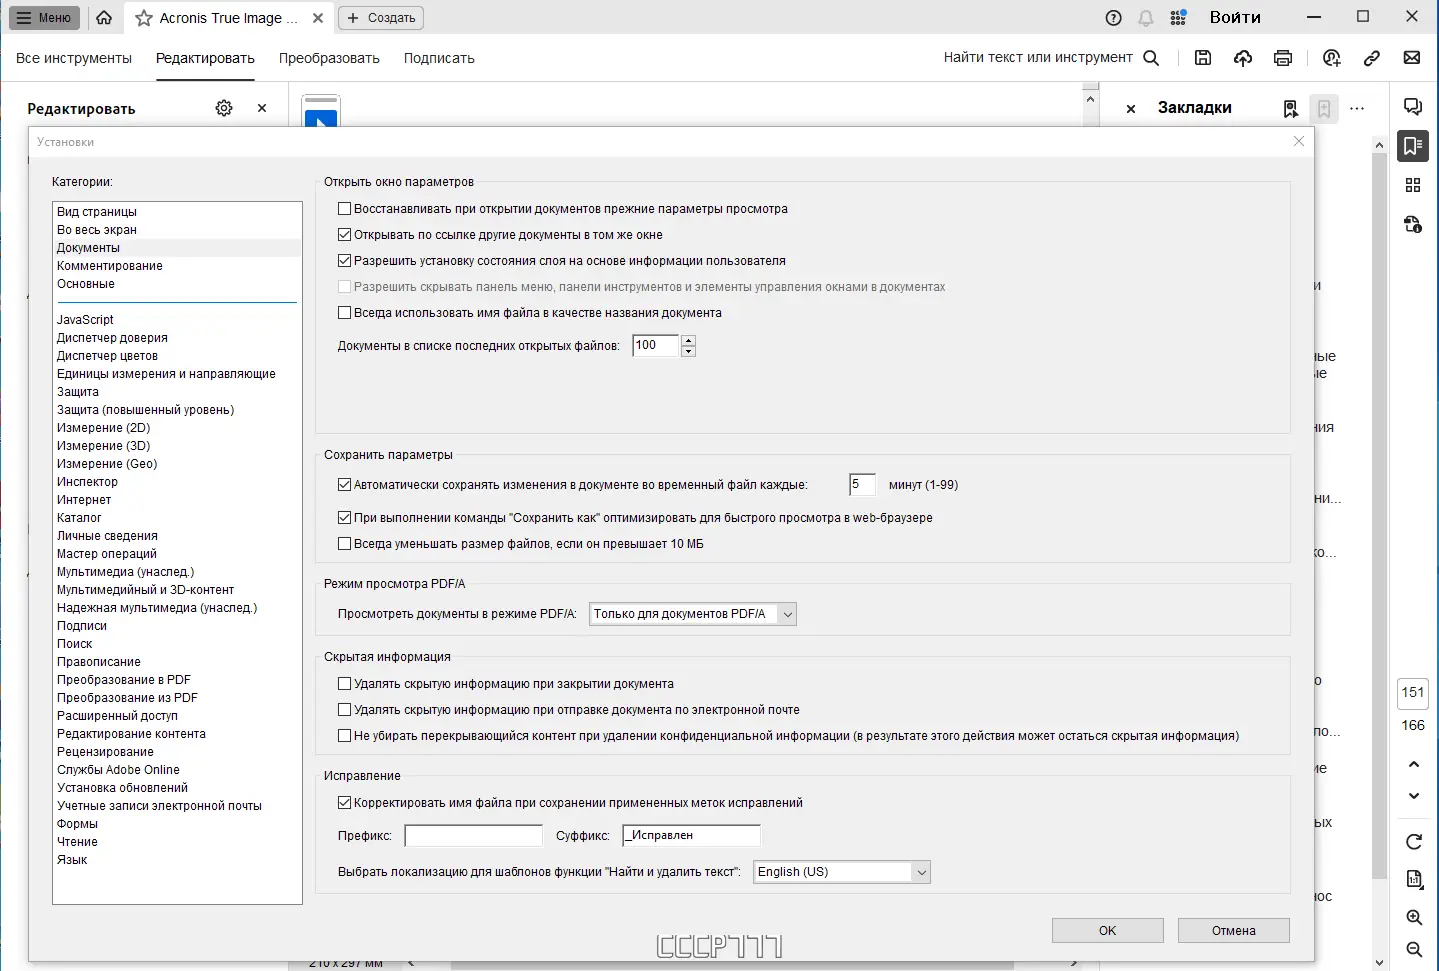Click the page fit icon in right rail
Viewport: 1439px width, 971px height.
pos(1414,880)
